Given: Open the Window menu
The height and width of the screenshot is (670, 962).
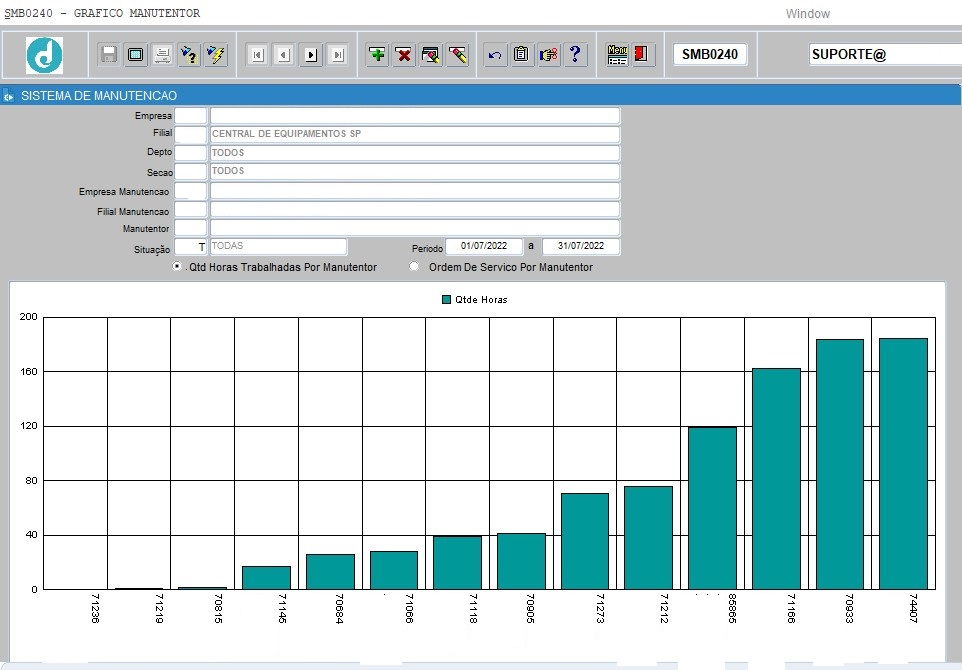Looking at the screenshot, I should (x=807, y=13).
